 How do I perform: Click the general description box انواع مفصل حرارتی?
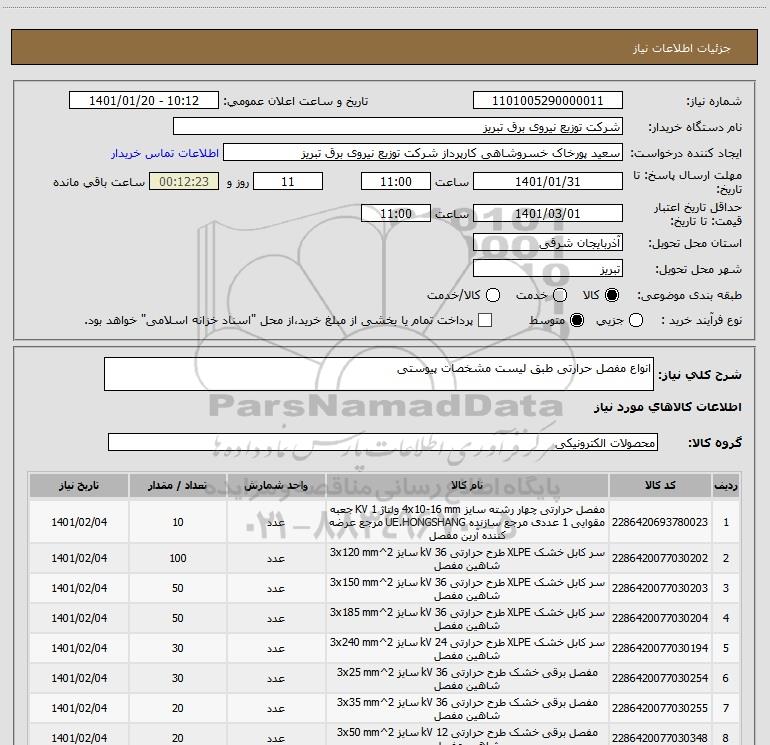[379, 374]
